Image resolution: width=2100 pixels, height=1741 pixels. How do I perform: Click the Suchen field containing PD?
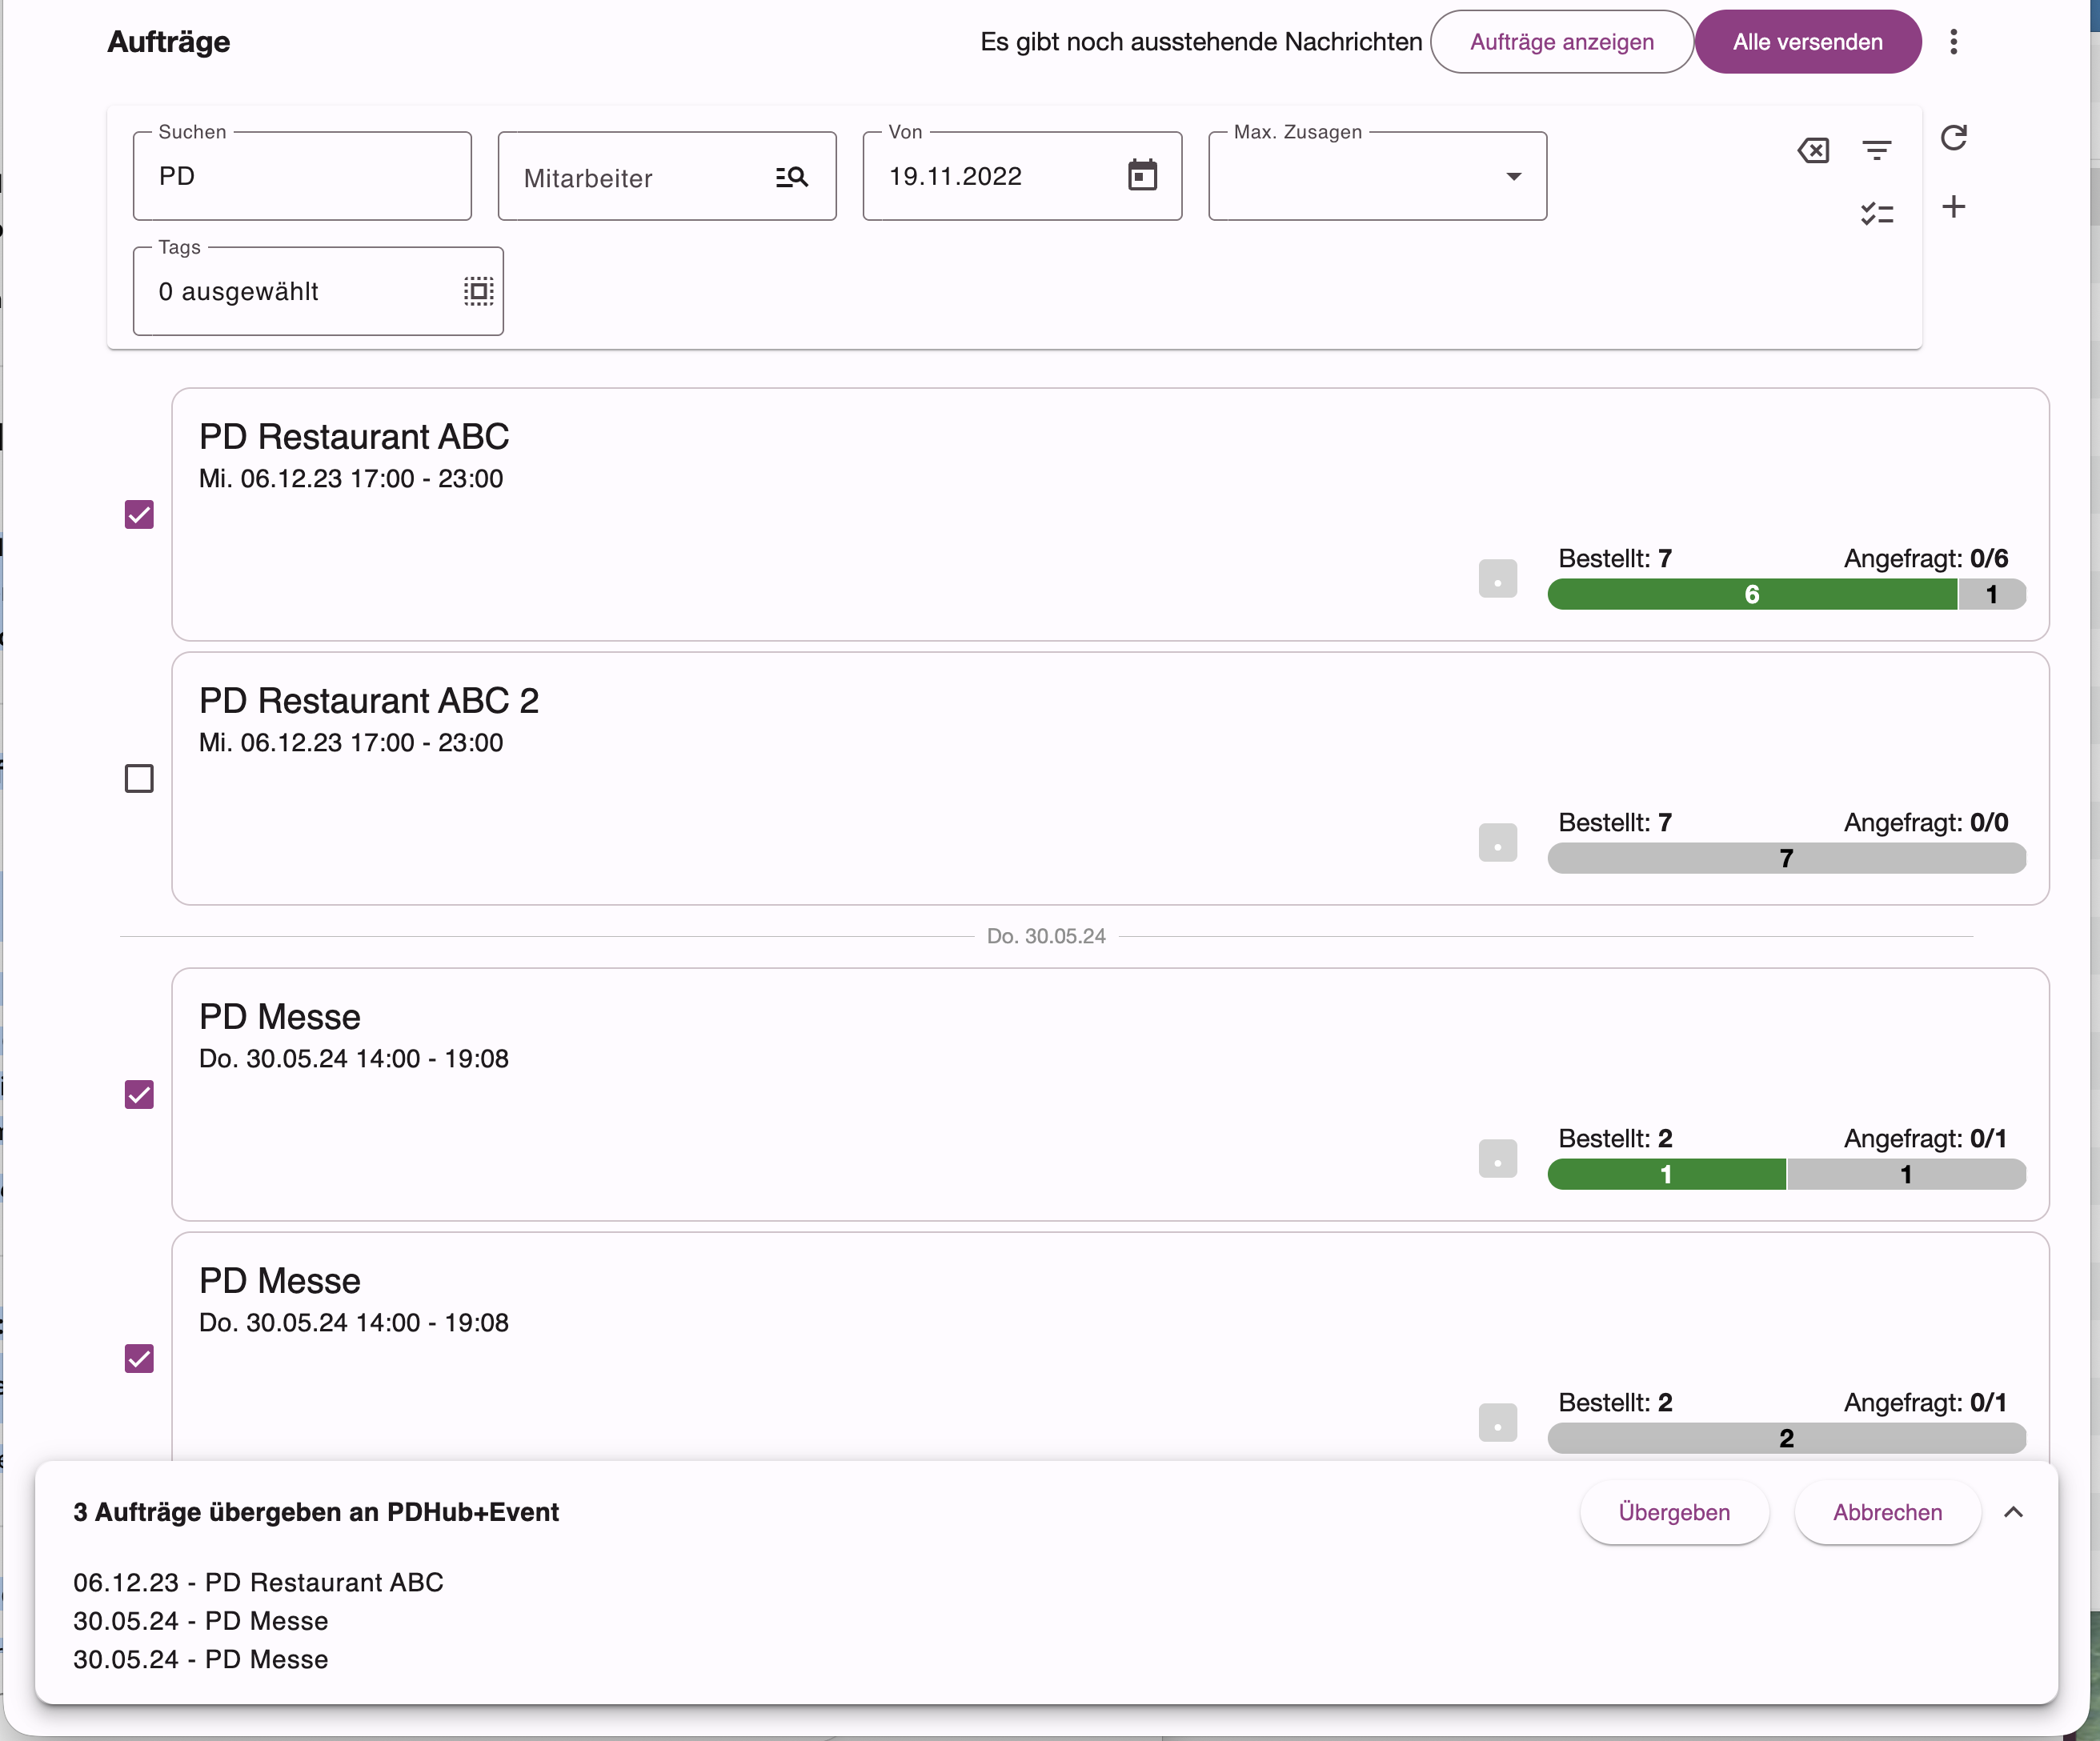302,176
